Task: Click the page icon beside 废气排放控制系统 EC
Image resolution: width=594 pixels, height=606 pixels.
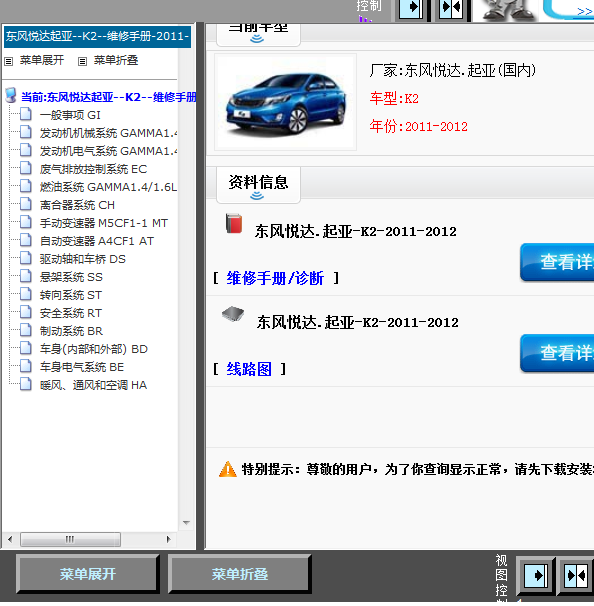Action: tap(26, 169)
